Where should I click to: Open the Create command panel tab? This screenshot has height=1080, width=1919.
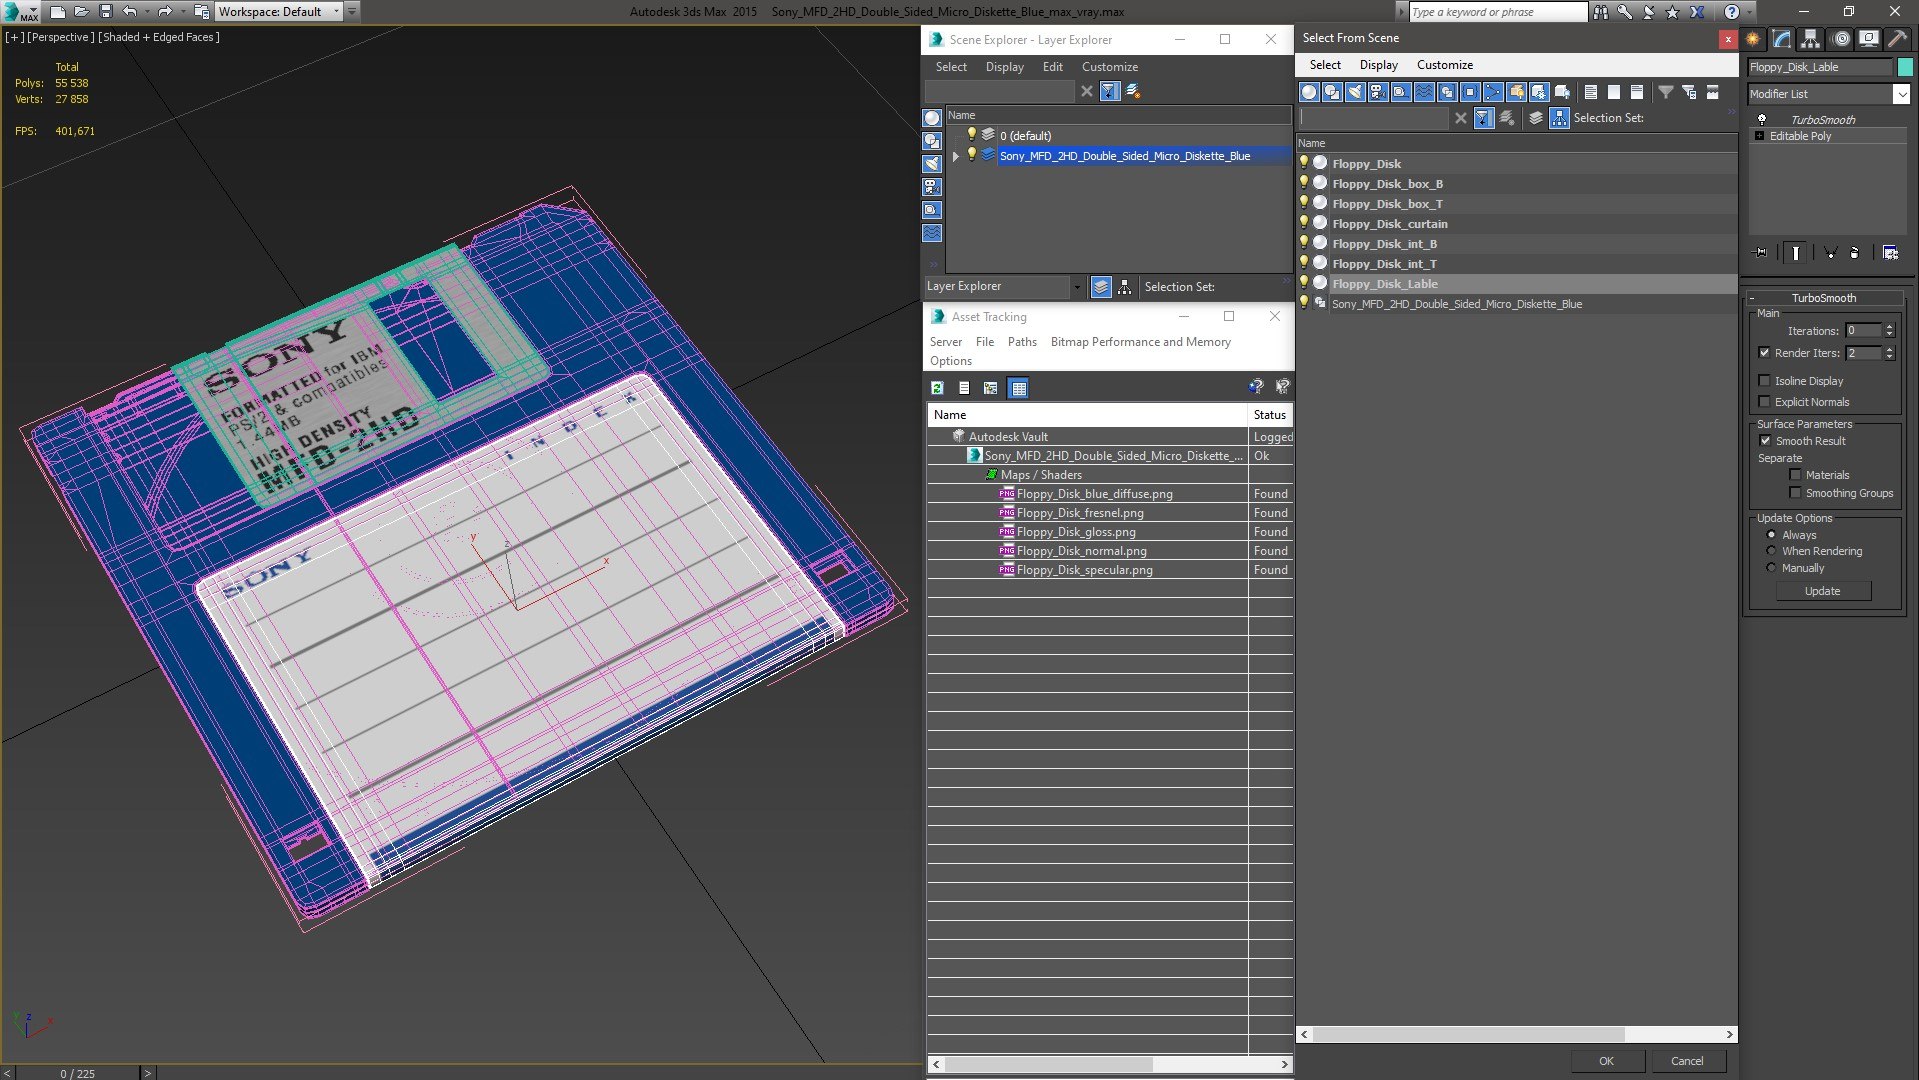pos(1753,39)
